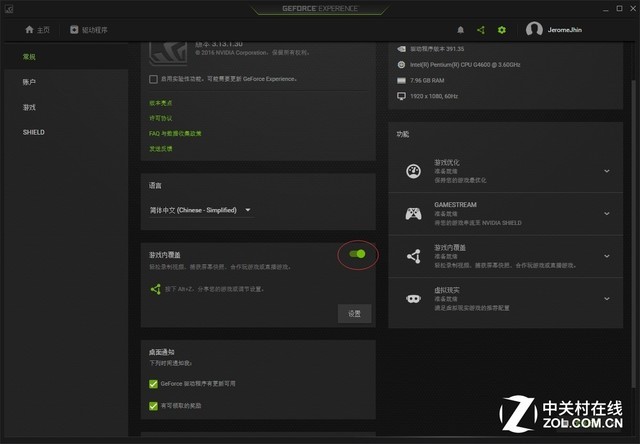Open the notifications bell icon
This screenshot has width=640, height=444.
(460, 30)
